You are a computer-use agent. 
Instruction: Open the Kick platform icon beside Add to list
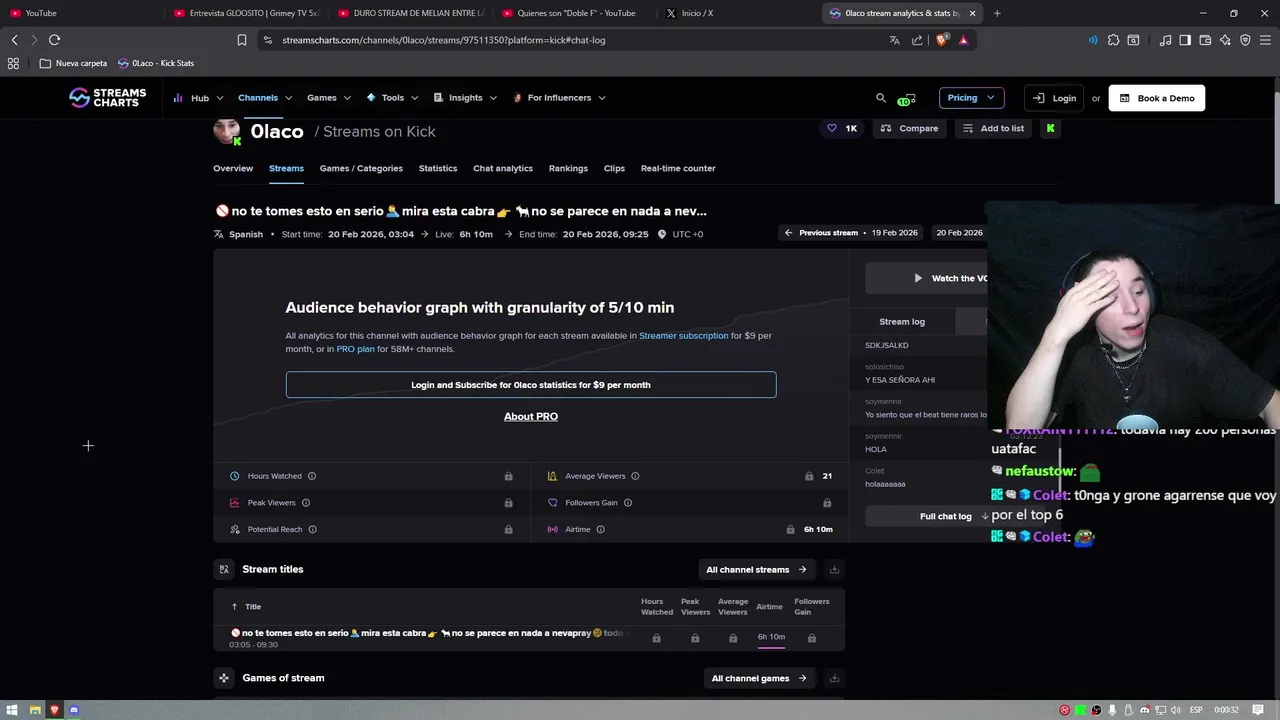tap(1050, 128)
